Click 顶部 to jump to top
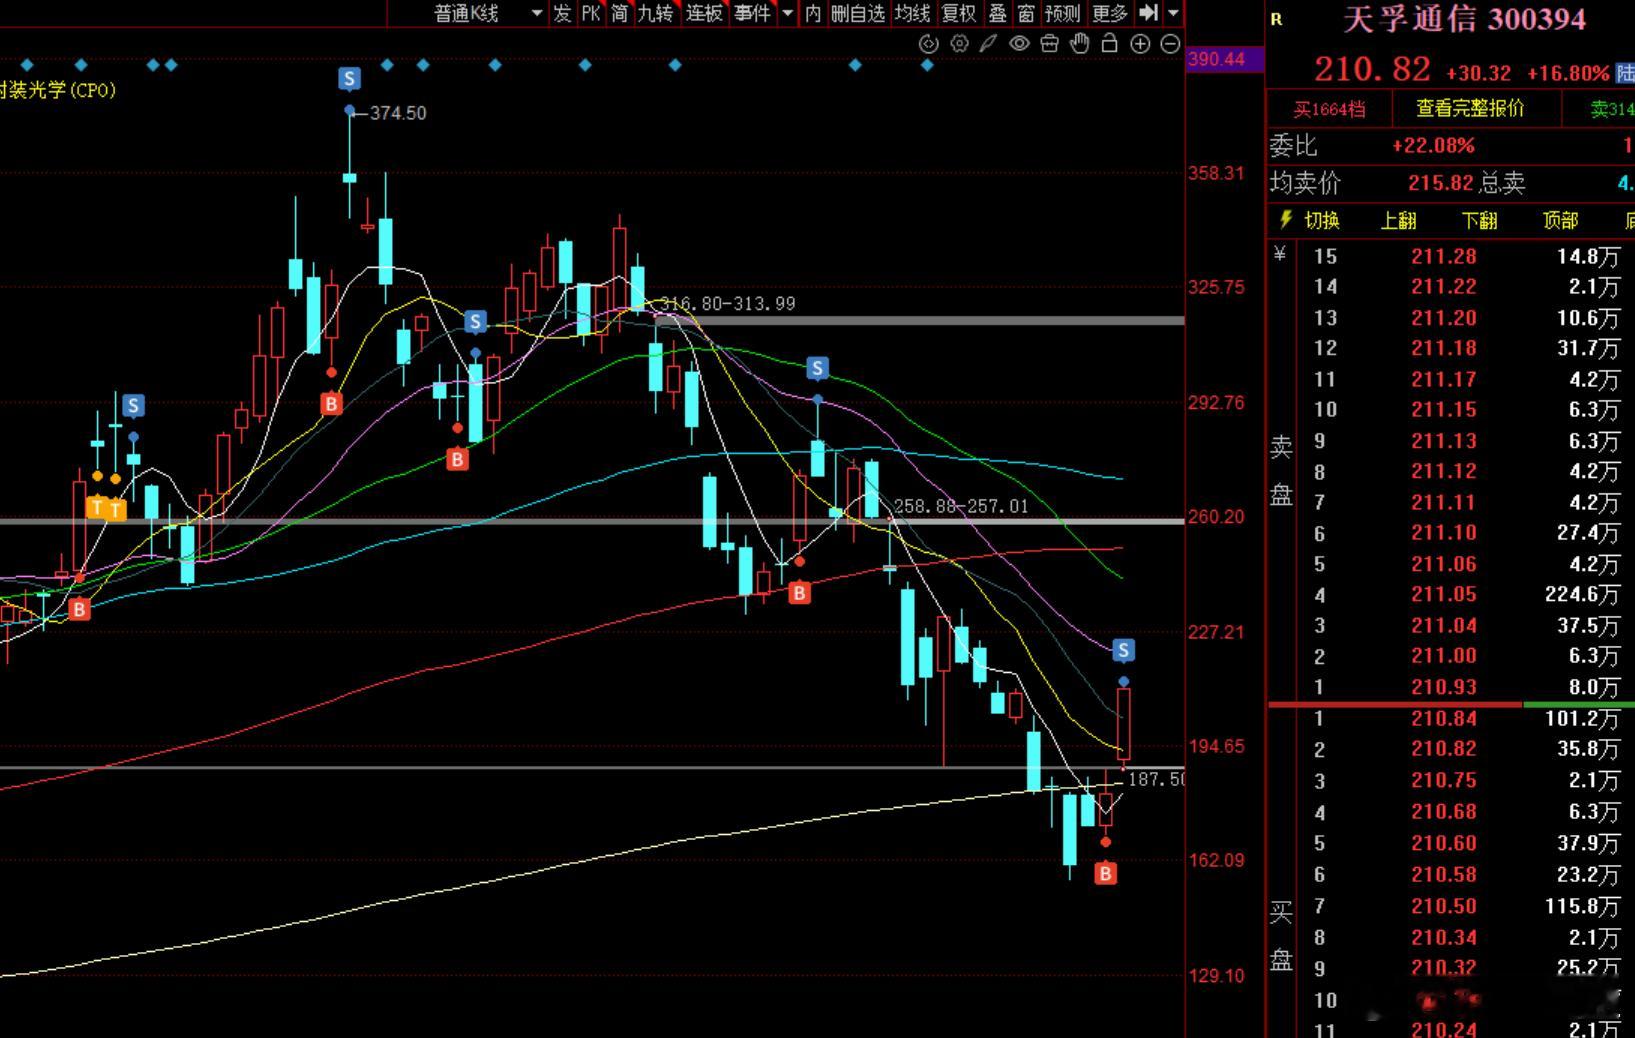Screen dimensions: 1635x1038 (1560, 220)
